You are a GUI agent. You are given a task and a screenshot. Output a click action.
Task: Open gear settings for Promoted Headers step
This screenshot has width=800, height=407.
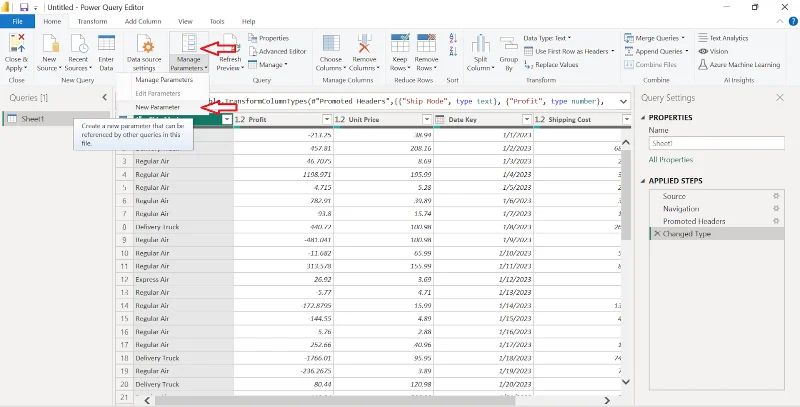[x=776, y=221]
